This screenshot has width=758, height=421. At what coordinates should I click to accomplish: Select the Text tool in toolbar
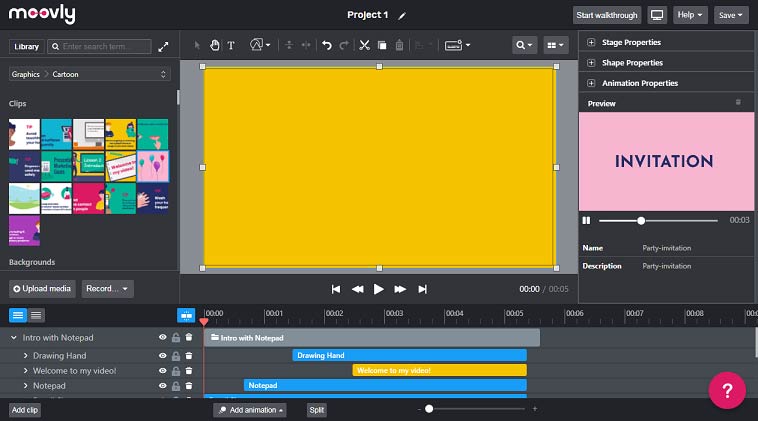pos(231,45)
